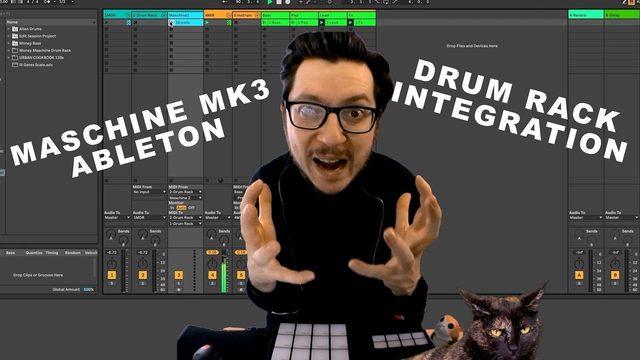Stop clips on the 5 Instrum track's first slot

[236, 22]
